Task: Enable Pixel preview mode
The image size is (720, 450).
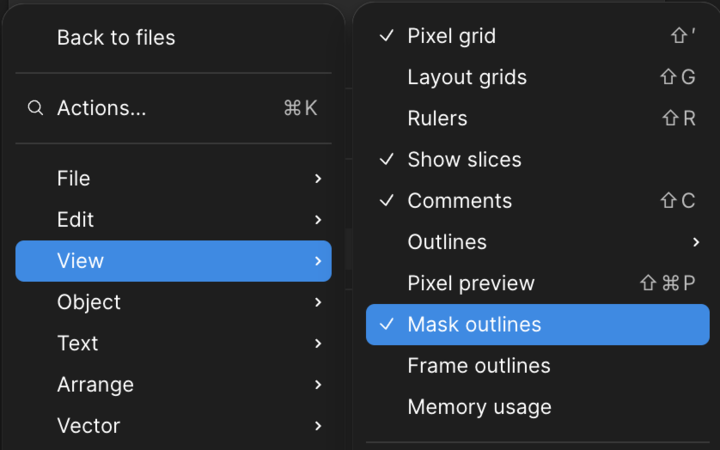Action: (x=538, y=283)
